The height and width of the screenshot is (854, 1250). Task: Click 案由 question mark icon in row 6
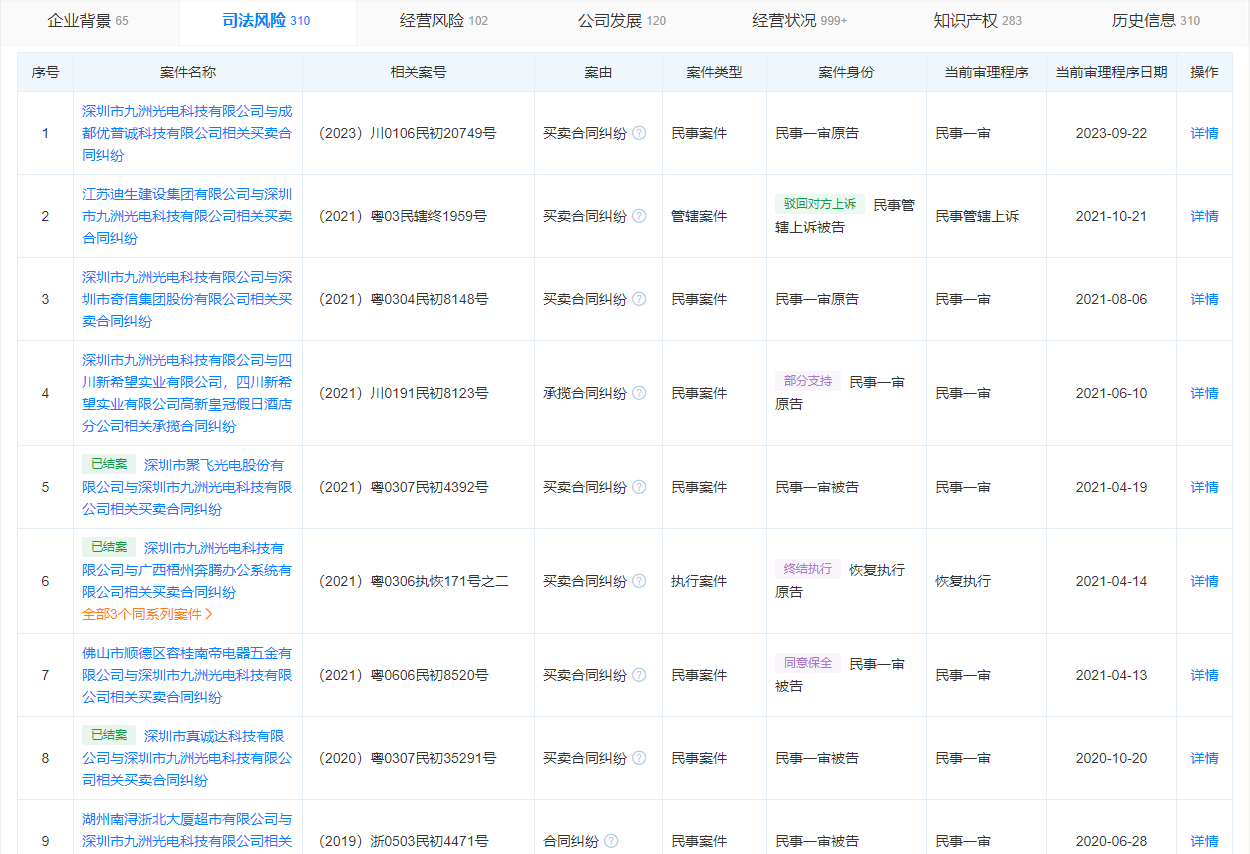[639, 581]
